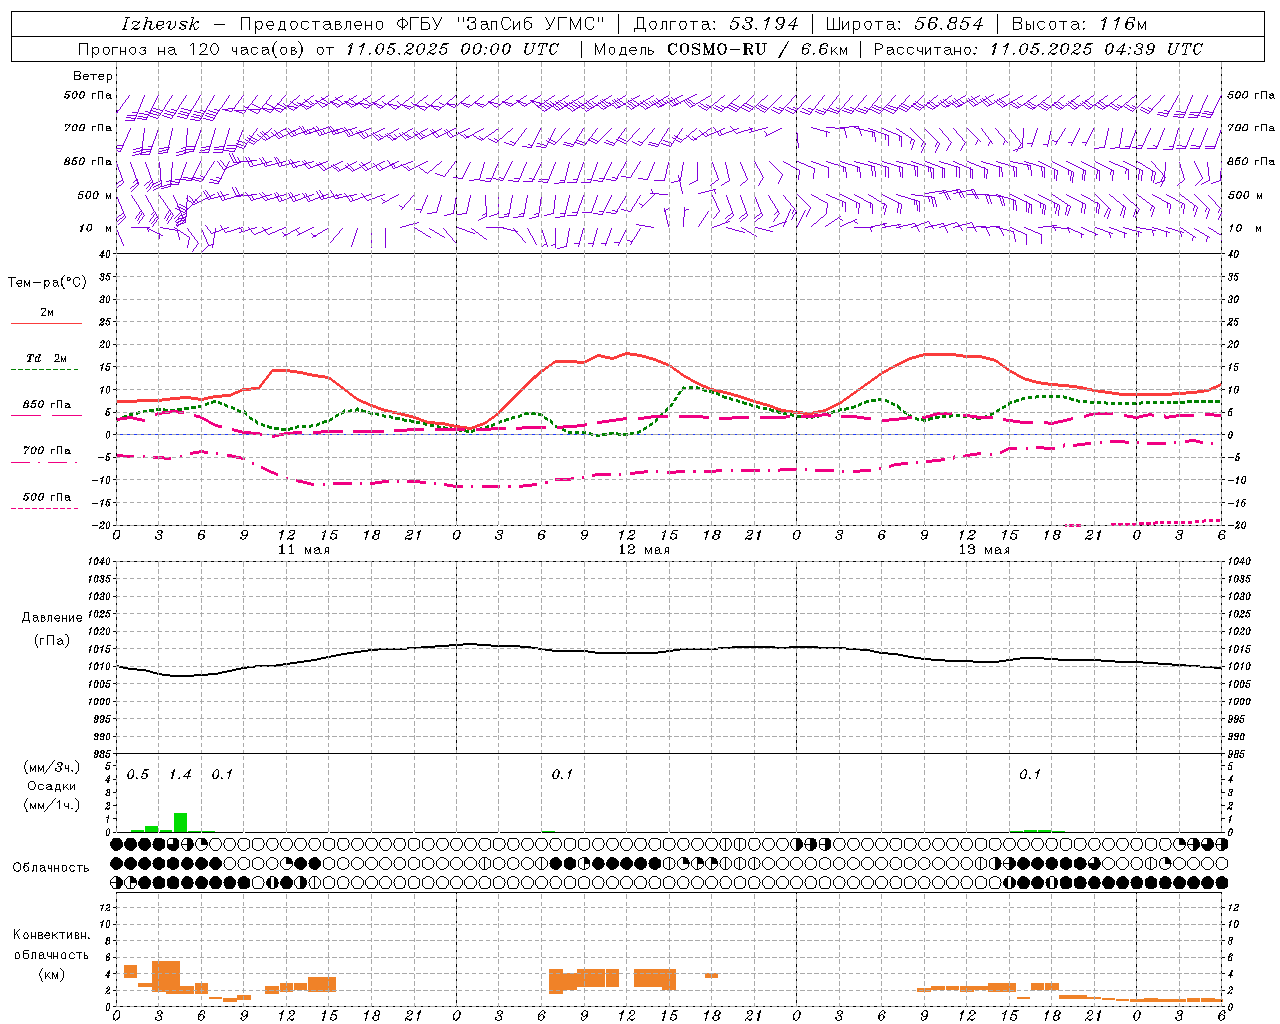Click the dashed line sample under 'Td 2м'

tap(44, 370)
